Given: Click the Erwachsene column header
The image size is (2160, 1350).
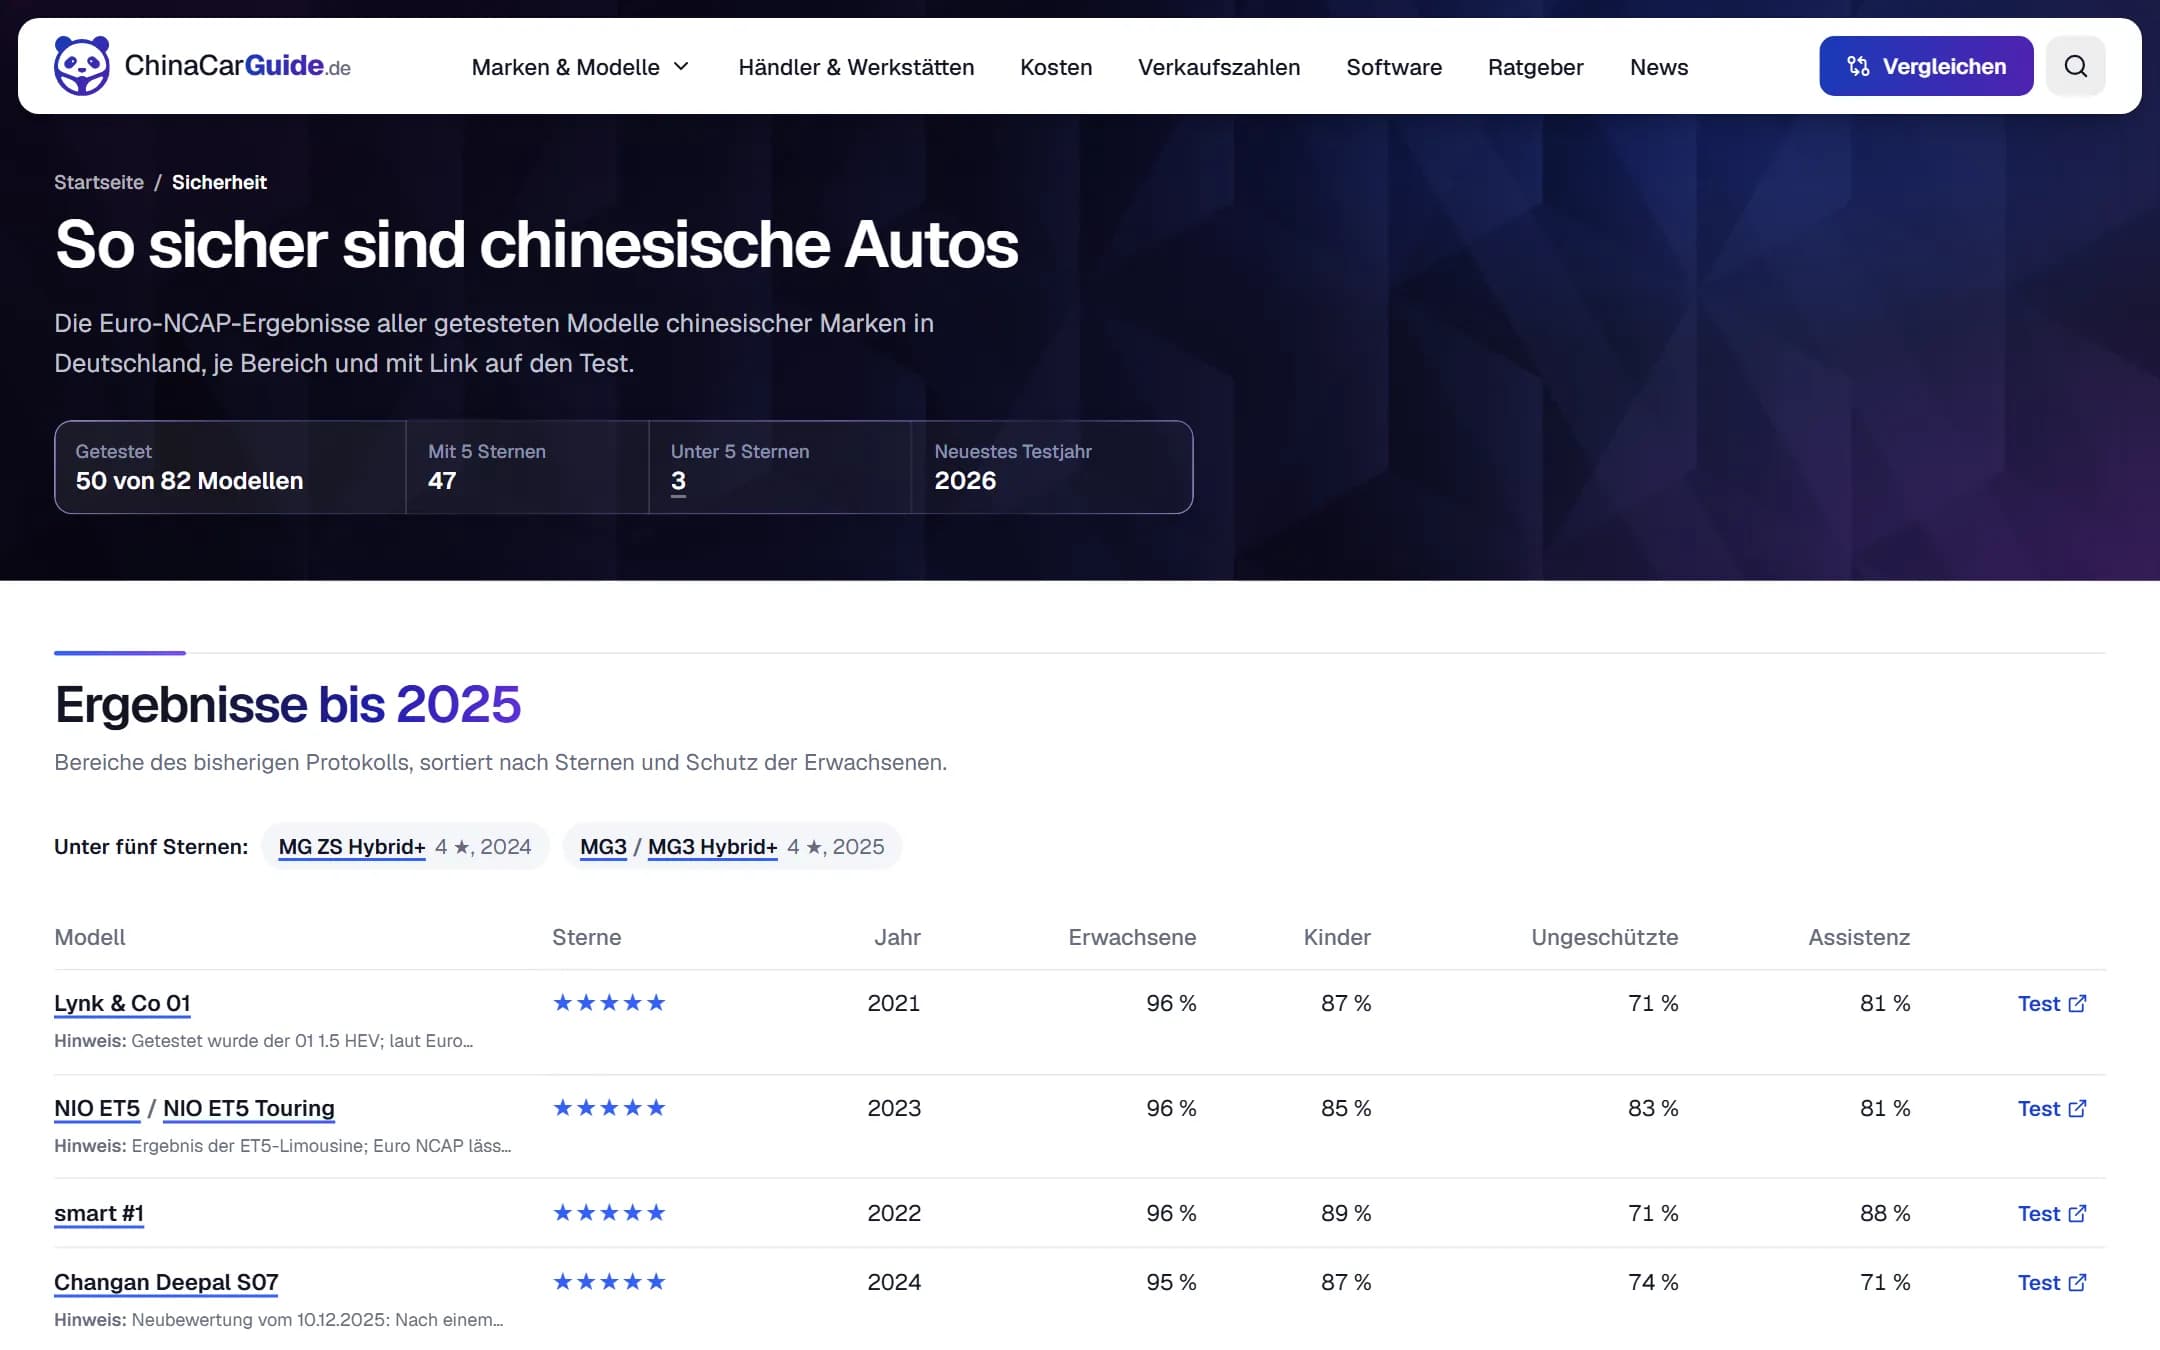Looking at the screenshot, I should coord(1132,937).
